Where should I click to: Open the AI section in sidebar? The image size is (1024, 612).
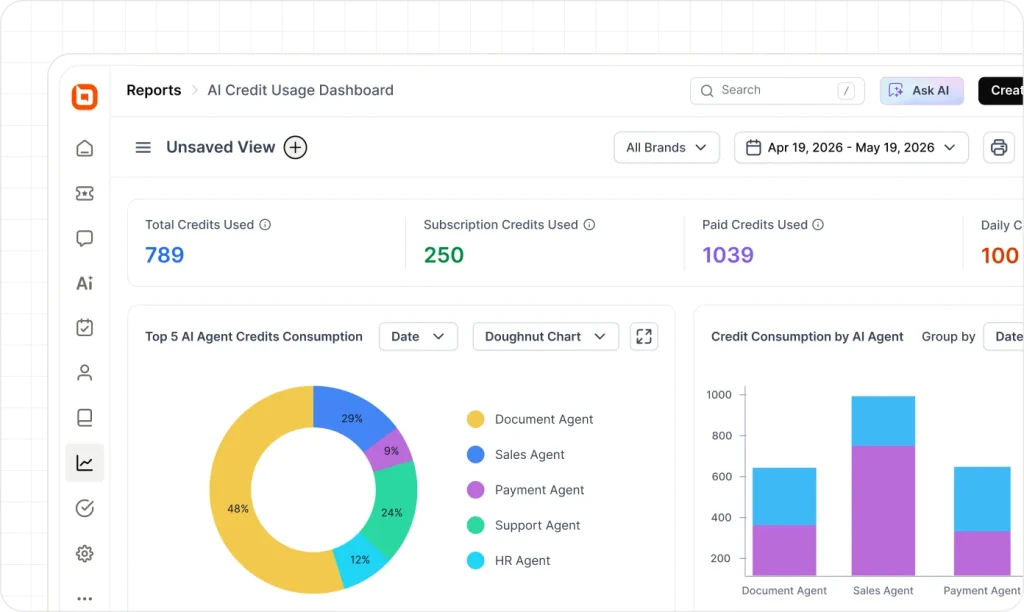click(85, 283)
